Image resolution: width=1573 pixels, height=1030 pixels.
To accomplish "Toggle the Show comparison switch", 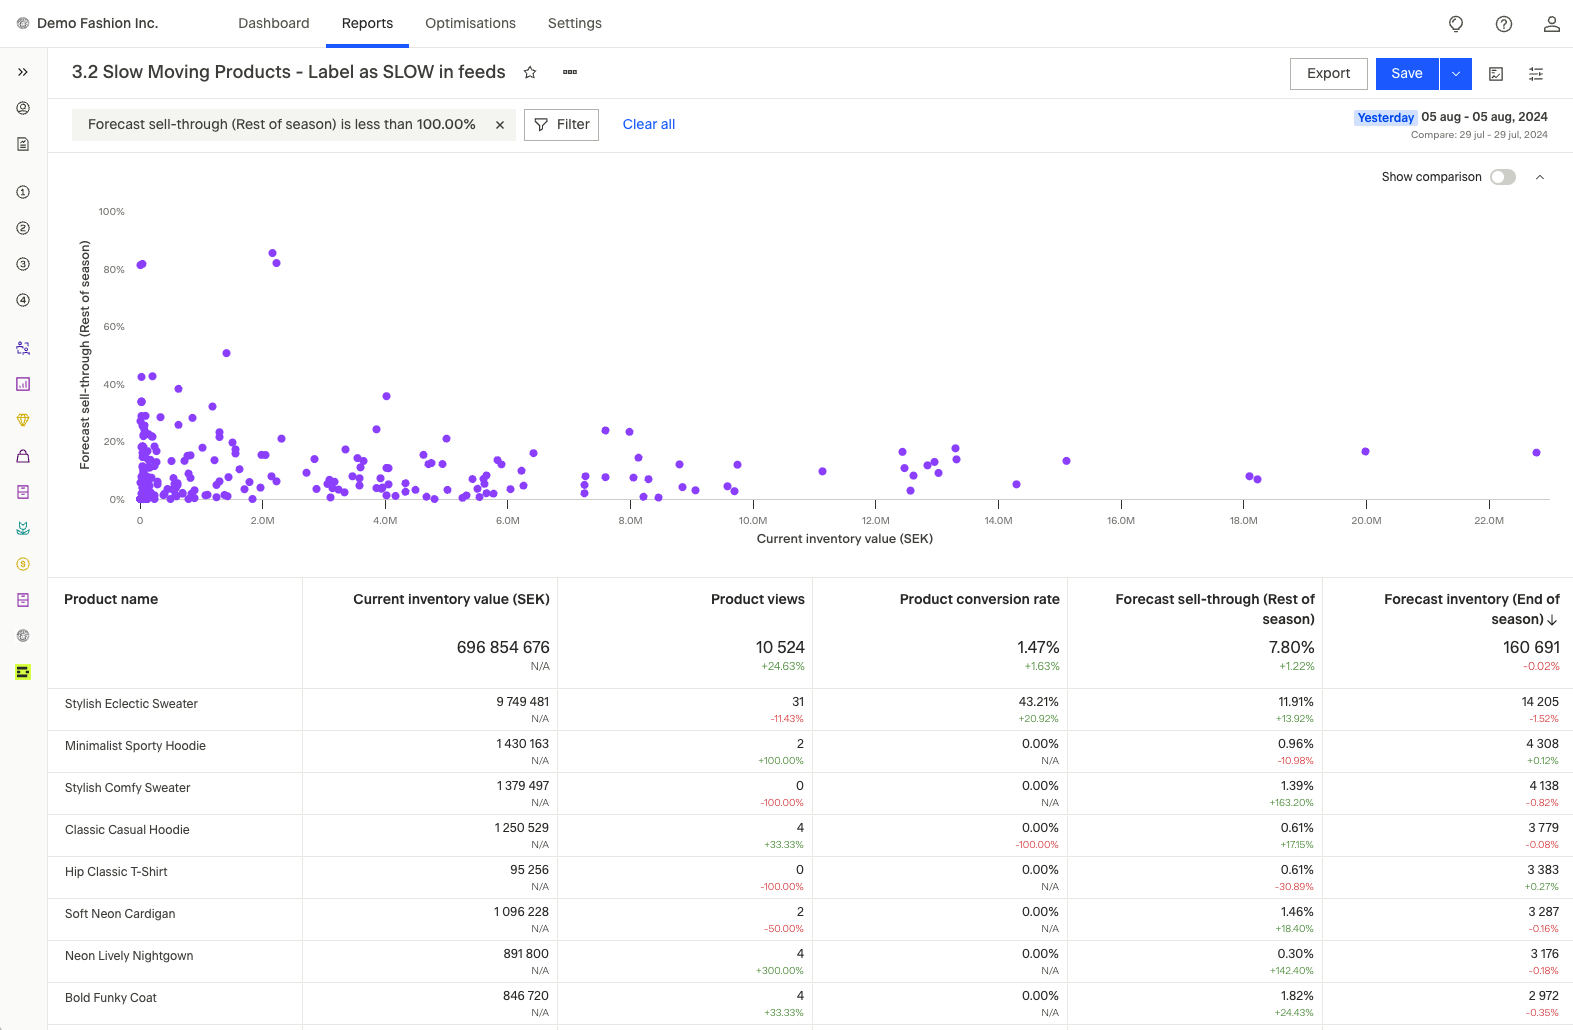I will coord(1502,177).
